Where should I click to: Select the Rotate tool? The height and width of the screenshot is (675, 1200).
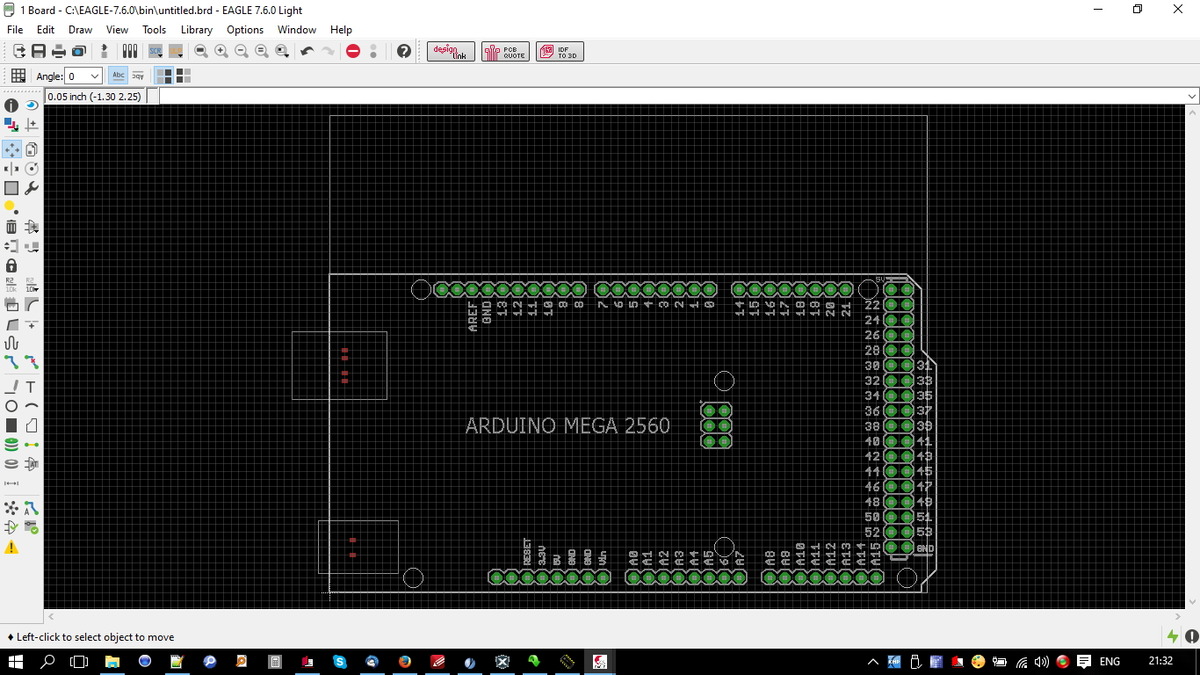[31, 167]
